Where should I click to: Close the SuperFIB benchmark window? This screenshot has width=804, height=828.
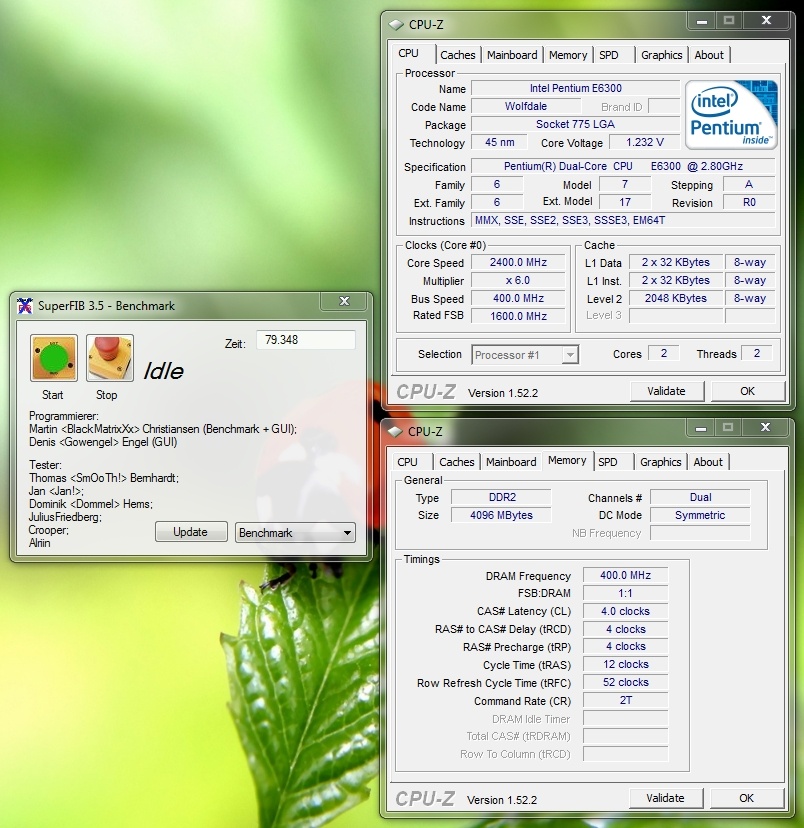click(x=345, y=301)
